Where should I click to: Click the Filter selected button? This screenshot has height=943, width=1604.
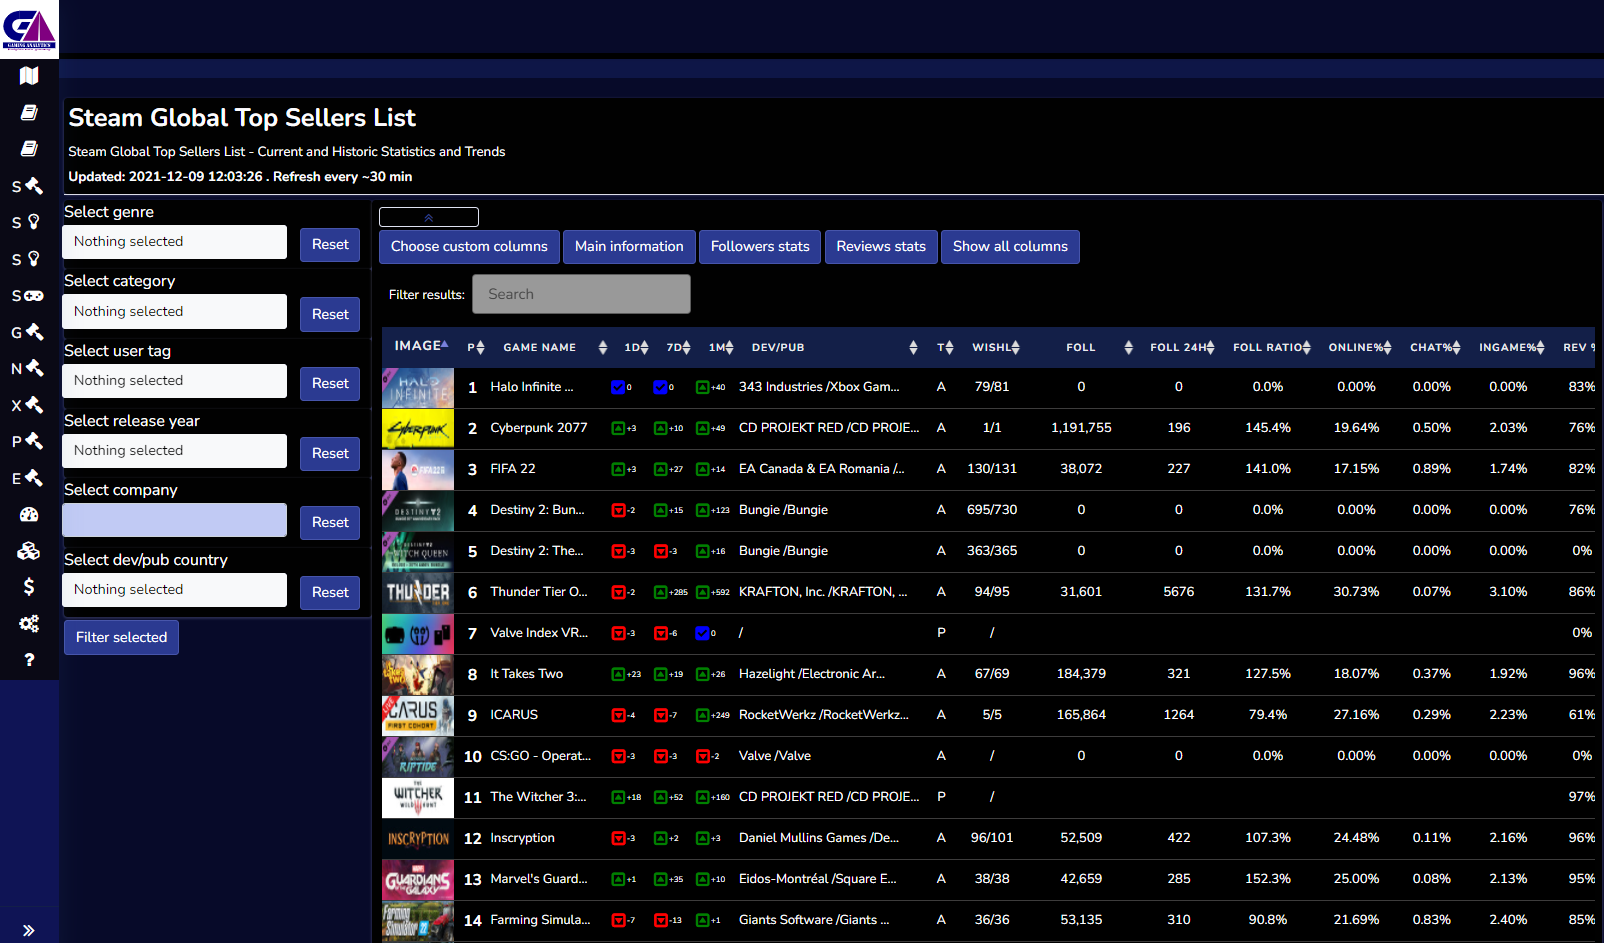(121, 638)
